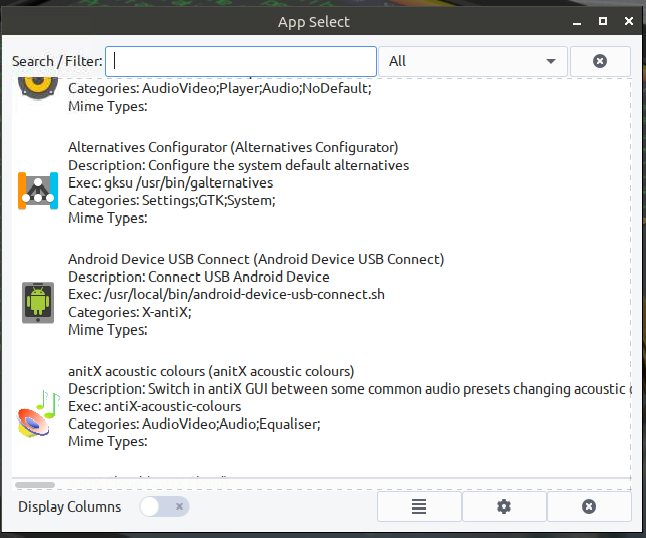The image size is (646, 538).
Task: Toggle the Display Columns switch
Action: coord(164,506)
